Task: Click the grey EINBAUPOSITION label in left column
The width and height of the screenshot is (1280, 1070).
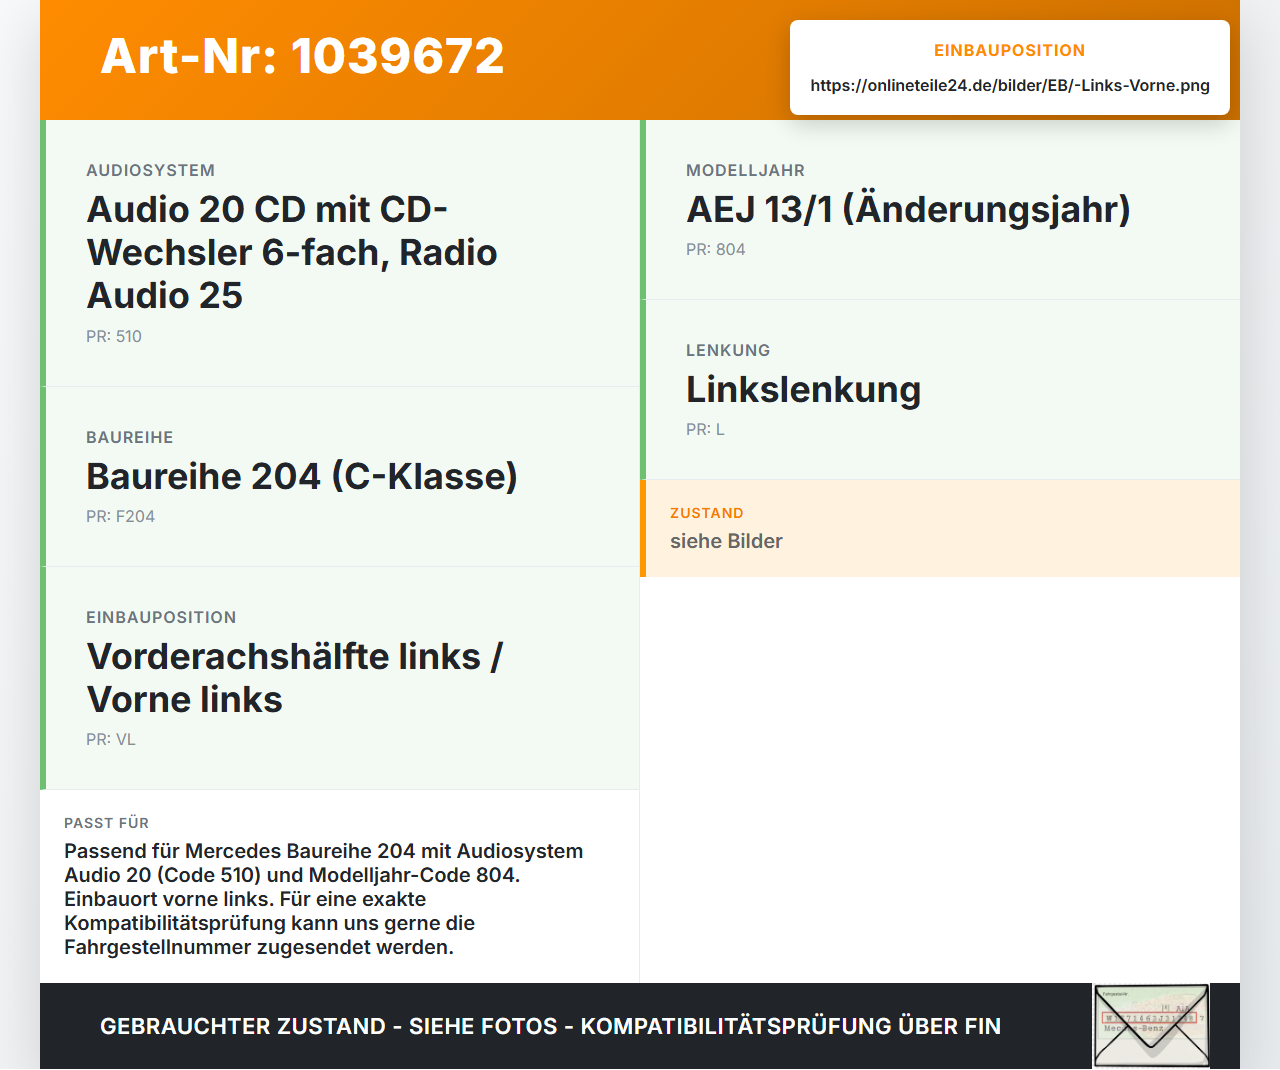Action: [x=161, y=617]
